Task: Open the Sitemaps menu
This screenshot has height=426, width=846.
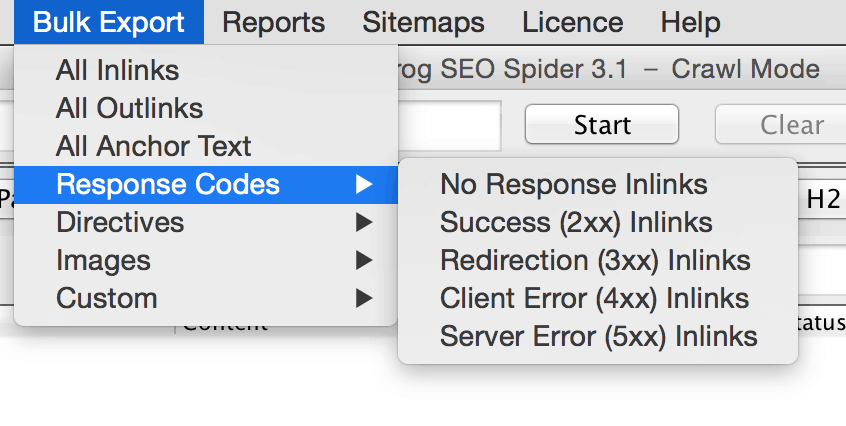Action: click(423, 22)
